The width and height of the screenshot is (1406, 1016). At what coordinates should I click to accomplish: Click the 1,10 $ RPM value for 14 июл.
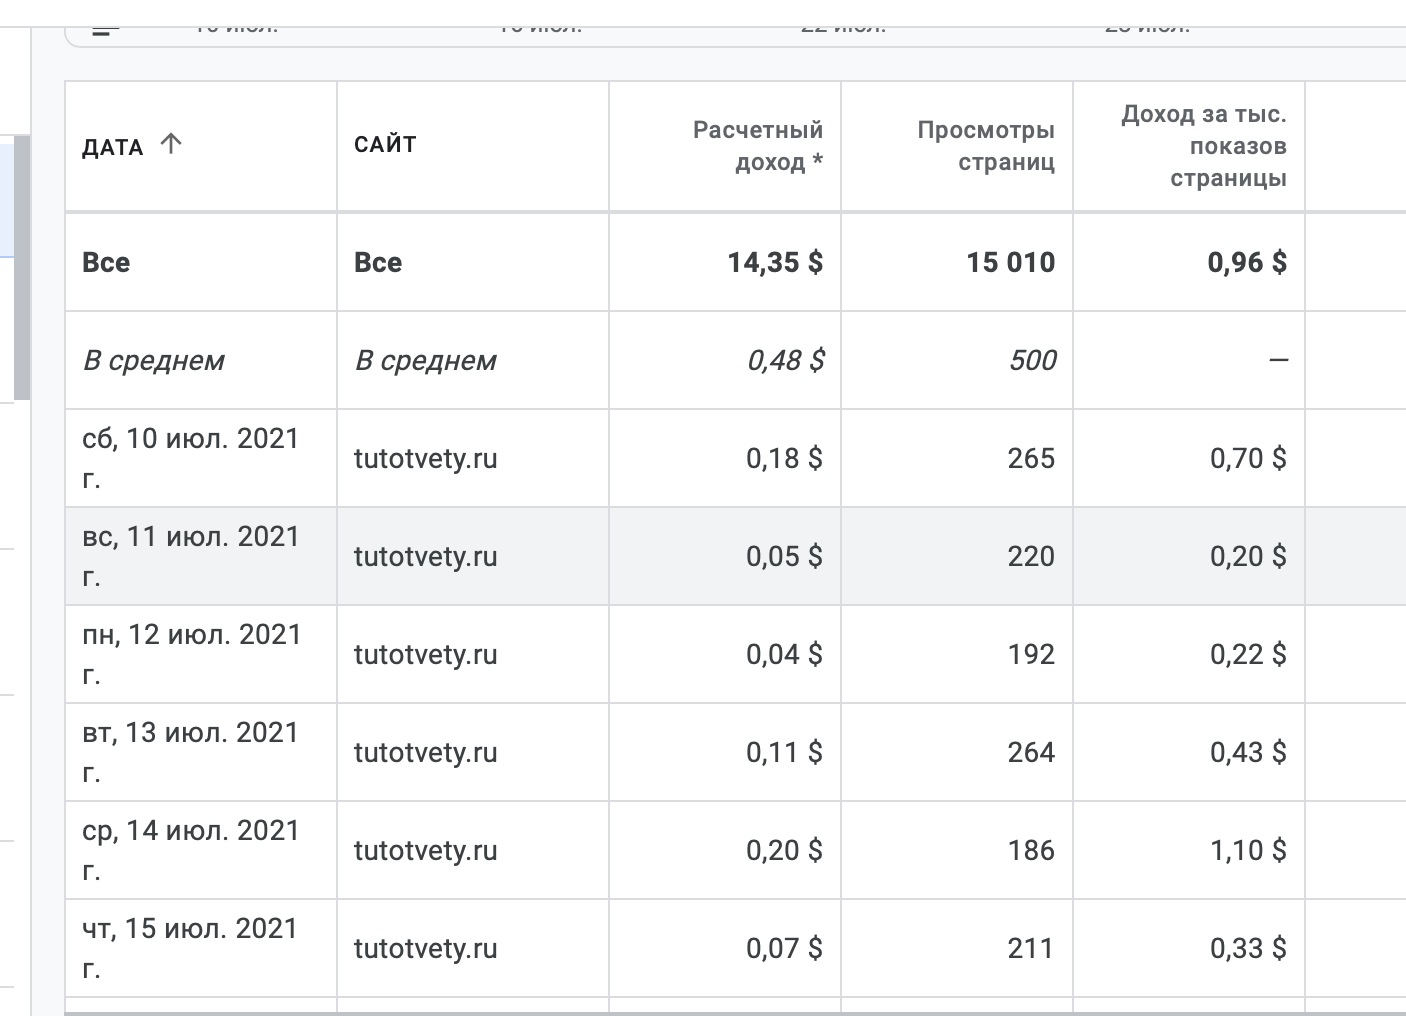point(1248,850)
